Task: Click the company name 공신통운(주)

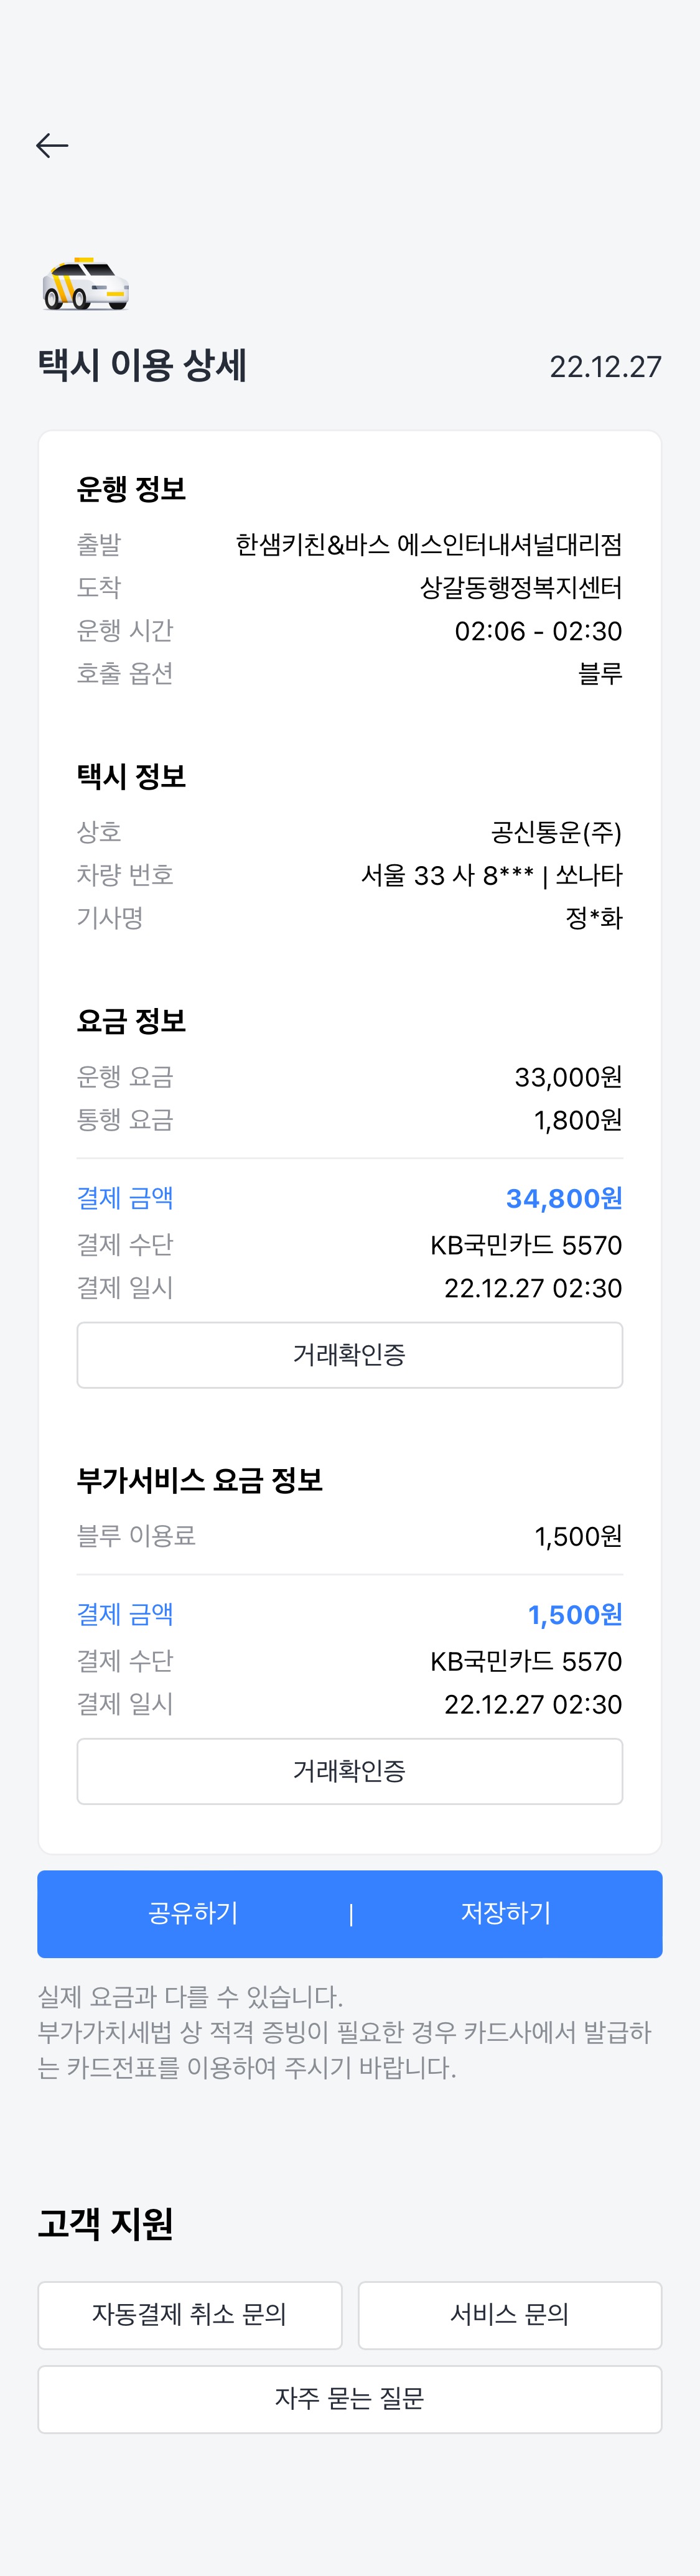Action: click(x=556, y=832)
